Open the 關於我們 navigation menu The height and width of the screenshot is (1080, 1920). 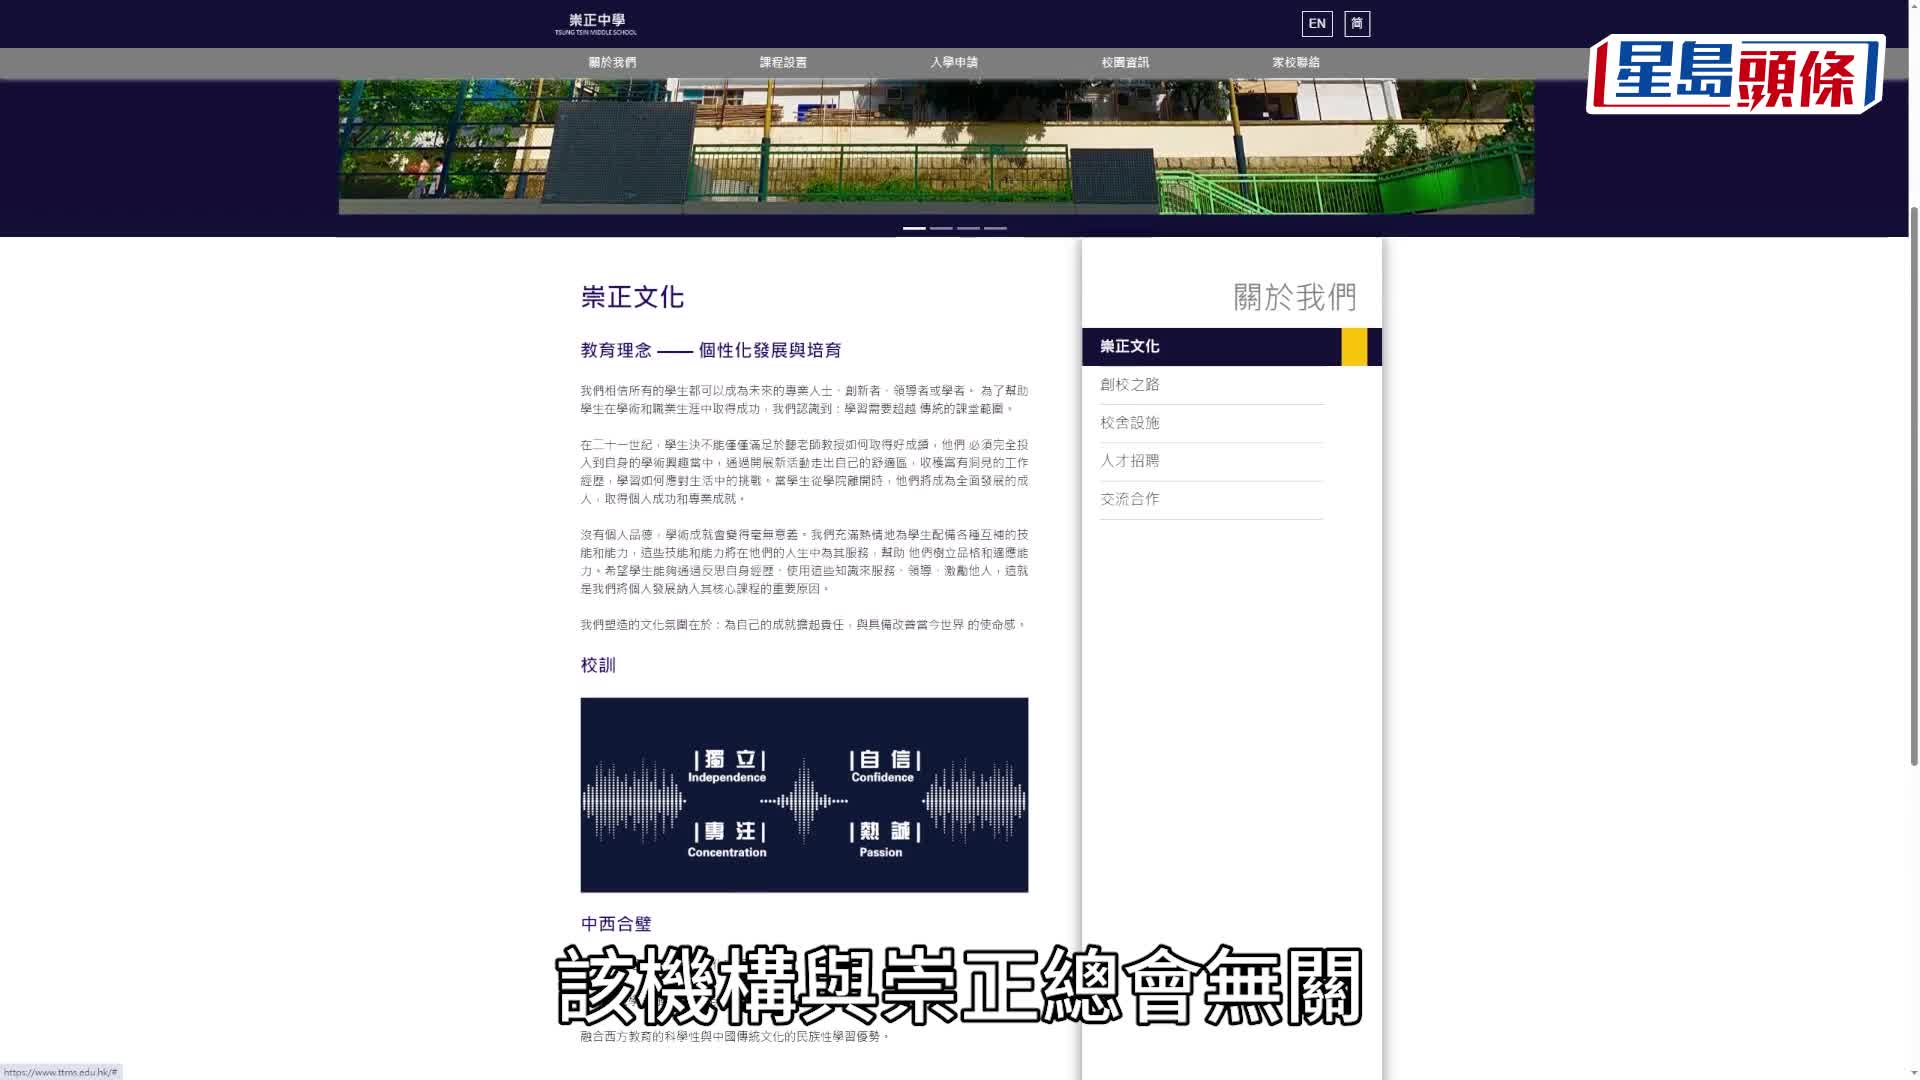(x=612, y=62)
